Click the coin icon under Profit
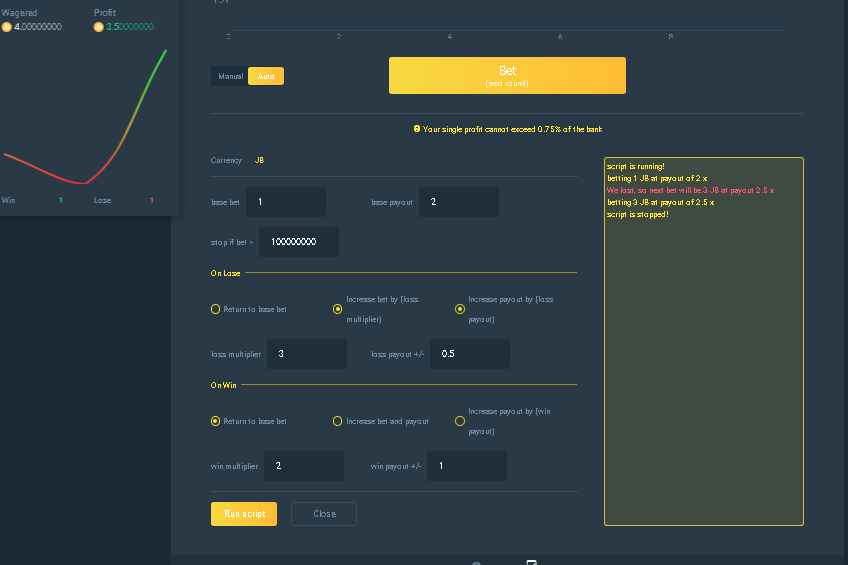Image resolution: width=848 pixels, height=565 pixels. pyautogui.click(x=99, y=27)
